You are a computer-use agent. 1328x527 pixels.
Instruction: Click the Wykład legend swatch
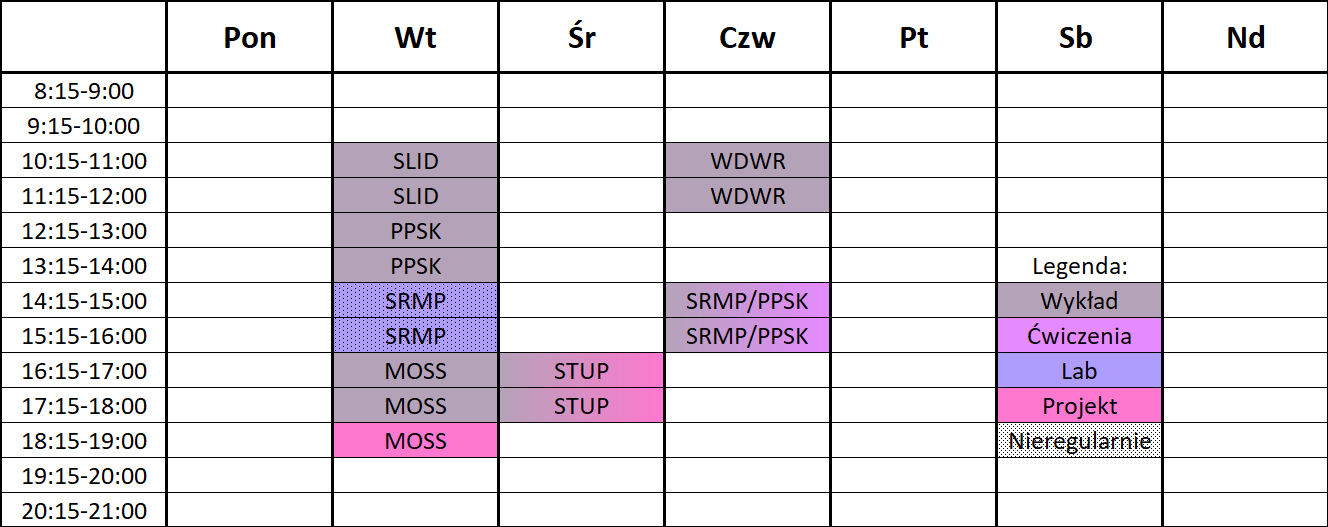tap(1079, 301)
